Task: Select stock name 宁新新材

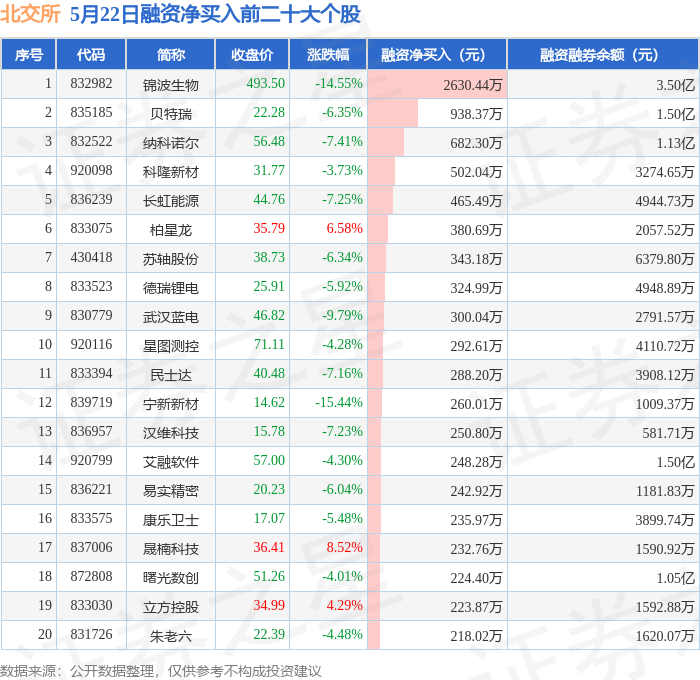Action: tap(171, 404)
